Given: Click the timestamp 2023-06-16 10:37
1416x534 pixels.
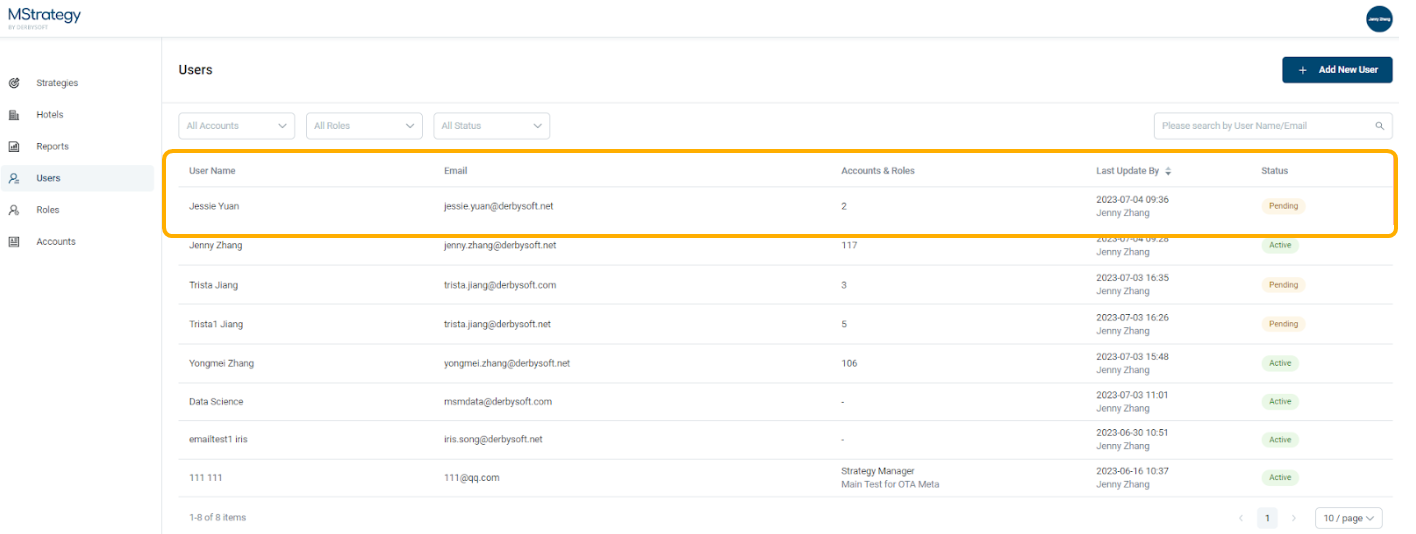Looking at the screenshot, I should pyautogui.click(x=1132, y=471).
